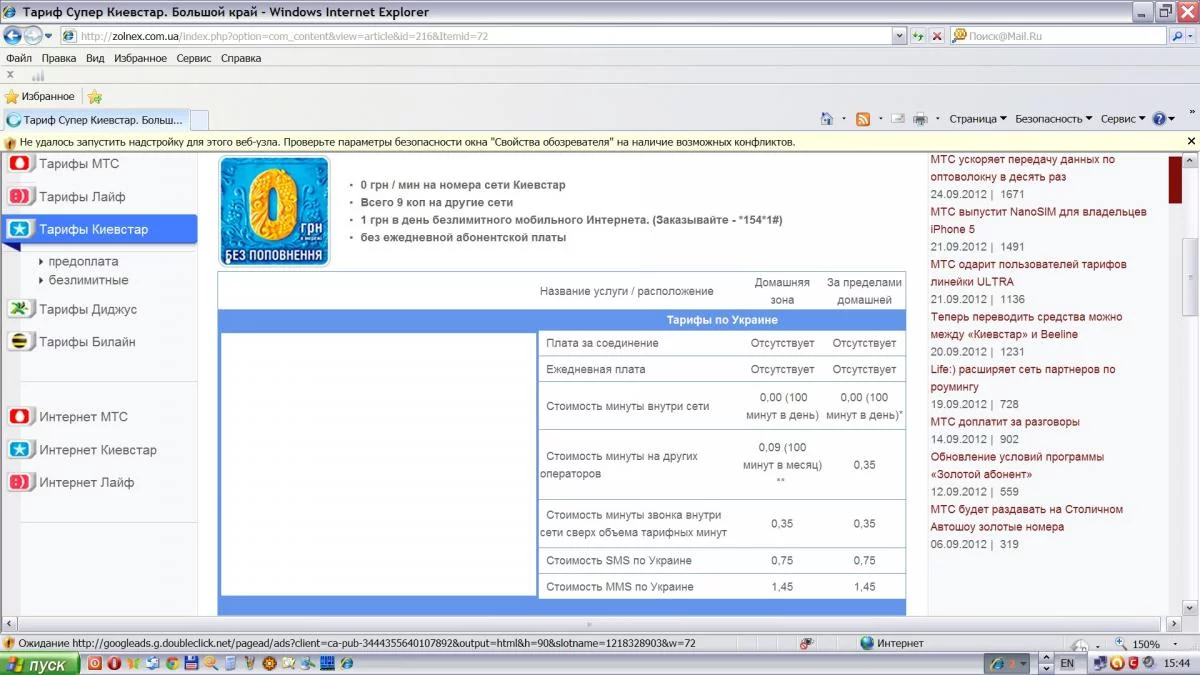The width and height of the screenshot is (1200, 675).
Task: Click the Add to Favorites bar star icon
Action: pos(95,97)
